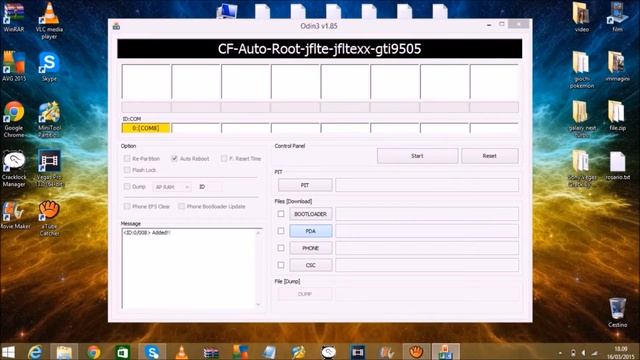
Task: Click the CSC file path field
Action: pos(427,265)
